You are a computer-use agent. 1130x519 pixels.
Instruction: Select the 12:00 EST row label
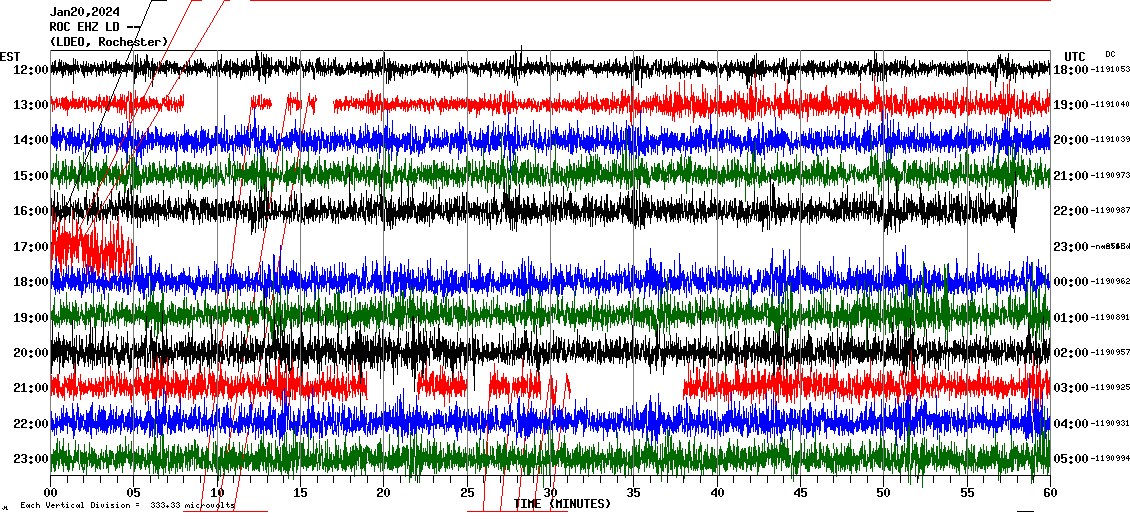(30, 70)
